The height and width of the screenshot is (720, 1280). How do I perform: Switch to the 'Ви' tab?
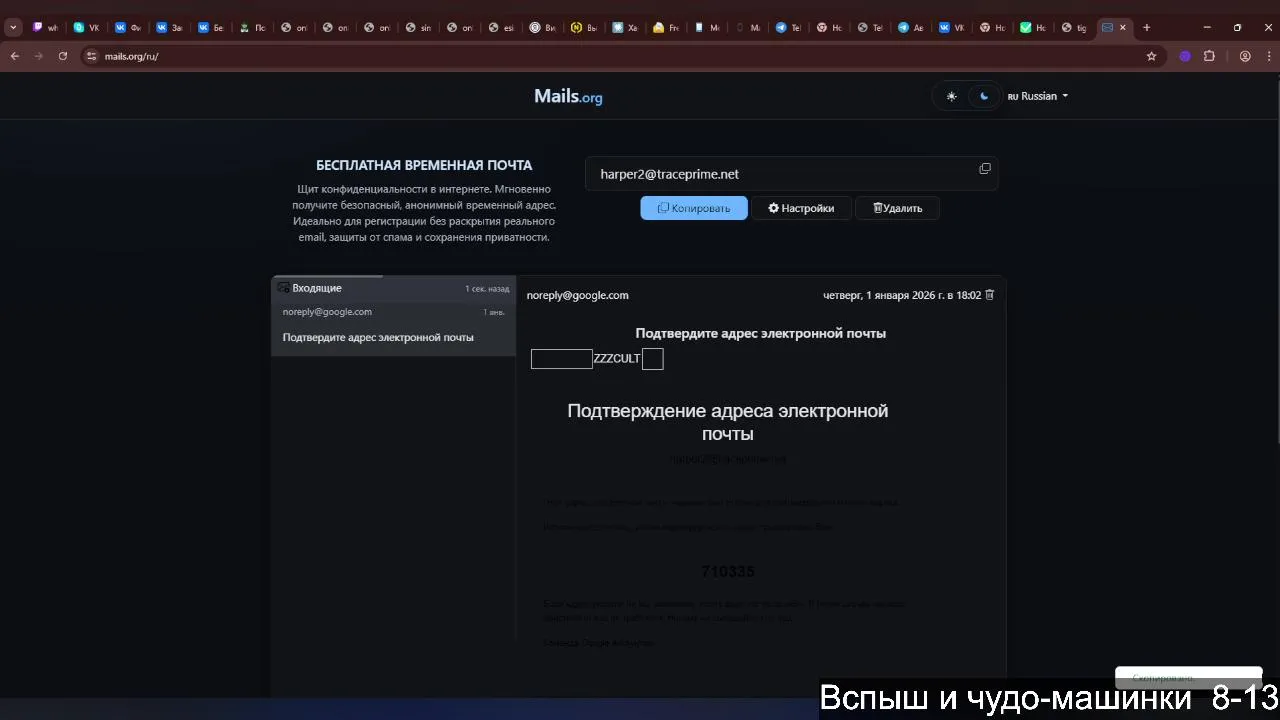tap(542, 27)
